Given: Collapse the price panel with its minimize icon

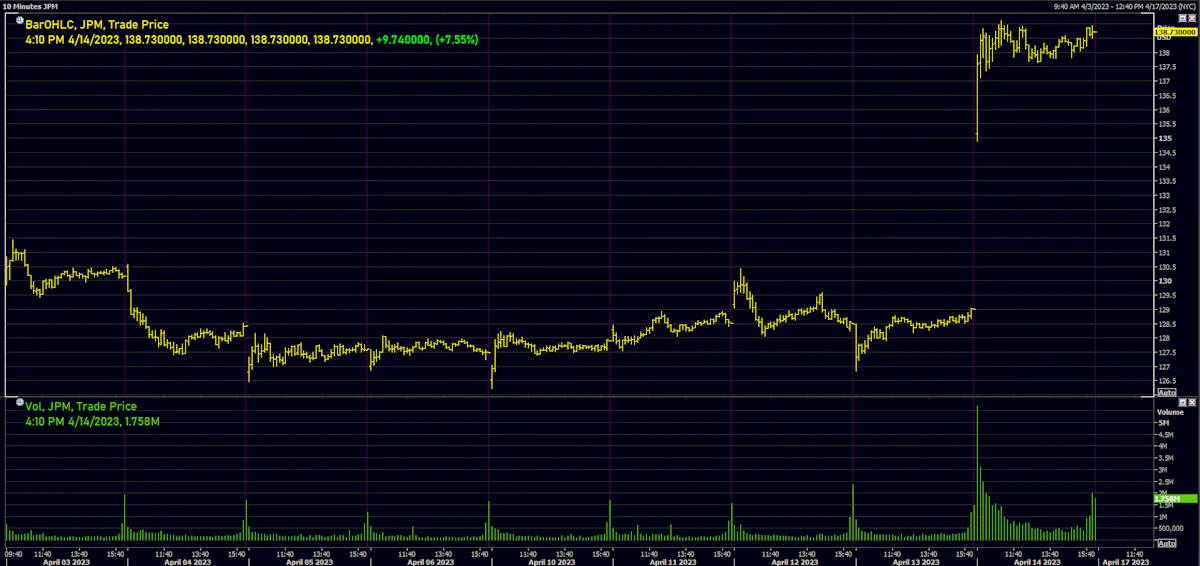Looking at the screenshot, I should click(x=1182, y=18).
